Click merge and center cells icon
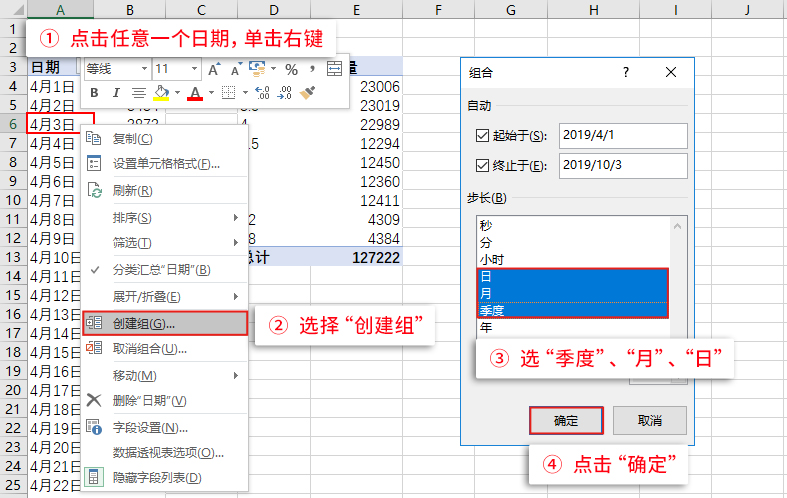Viewport: 787px width, 498px height. click(334, 69)
